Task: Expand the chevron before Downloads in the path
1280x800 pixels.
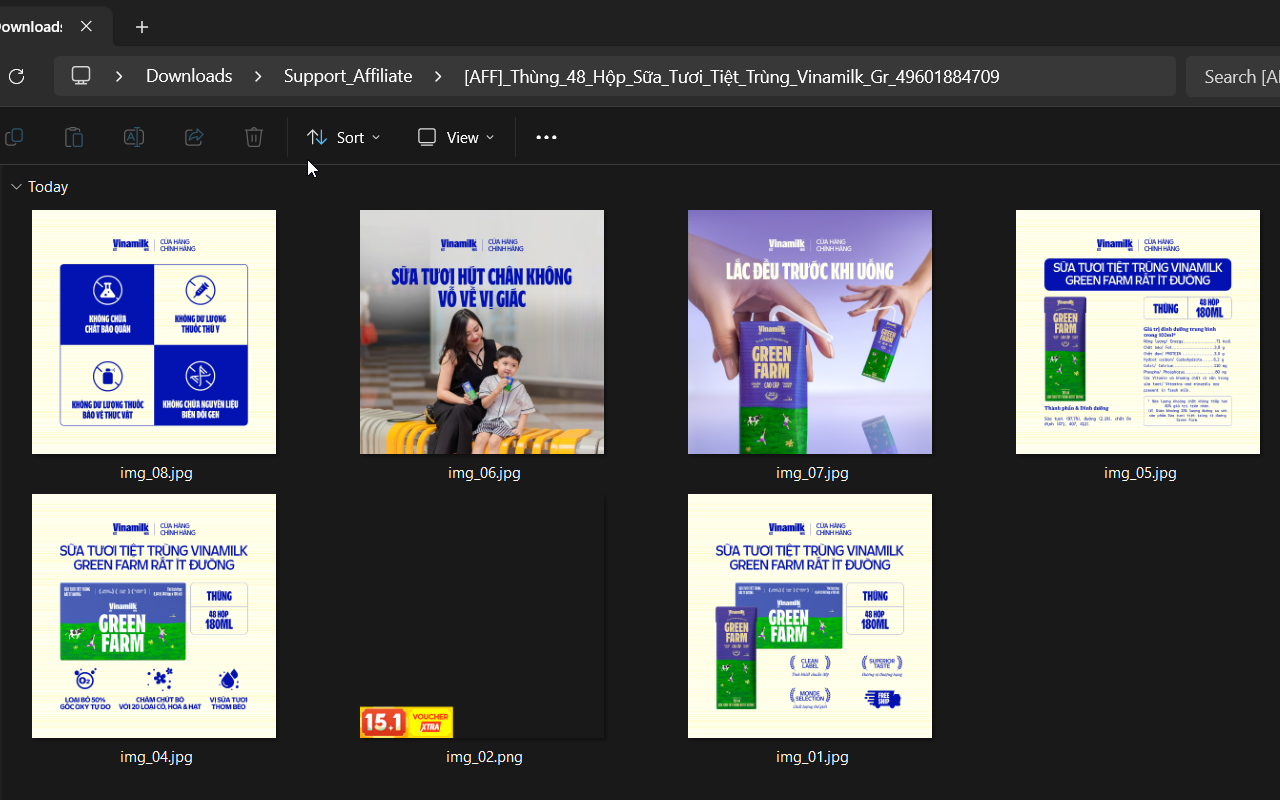Action: tap(119, 76)
